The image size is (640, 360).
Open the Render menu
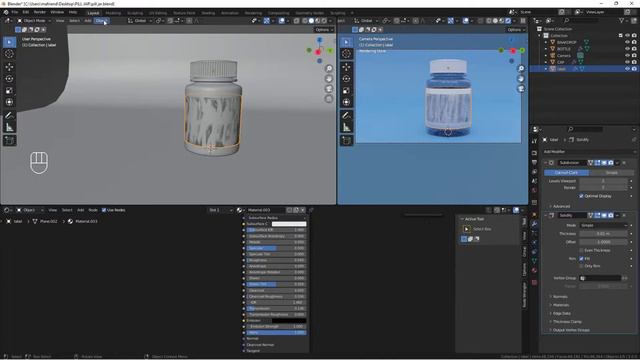(x=40, y=12)
